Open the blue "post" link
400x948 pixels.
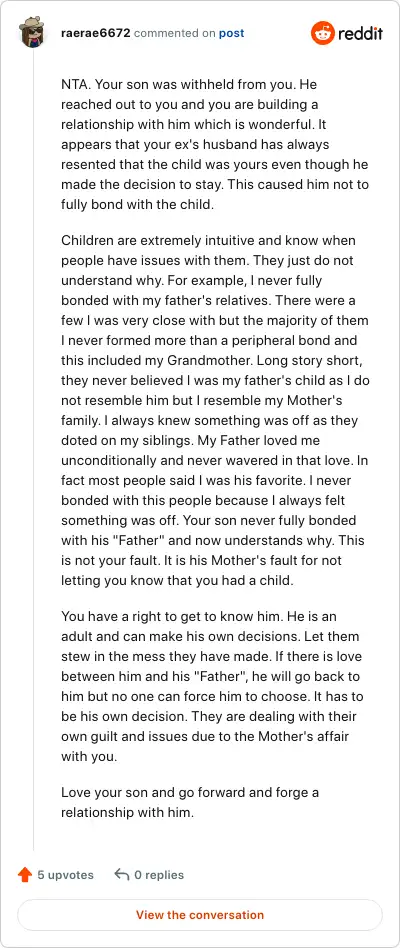pos(231,33)
